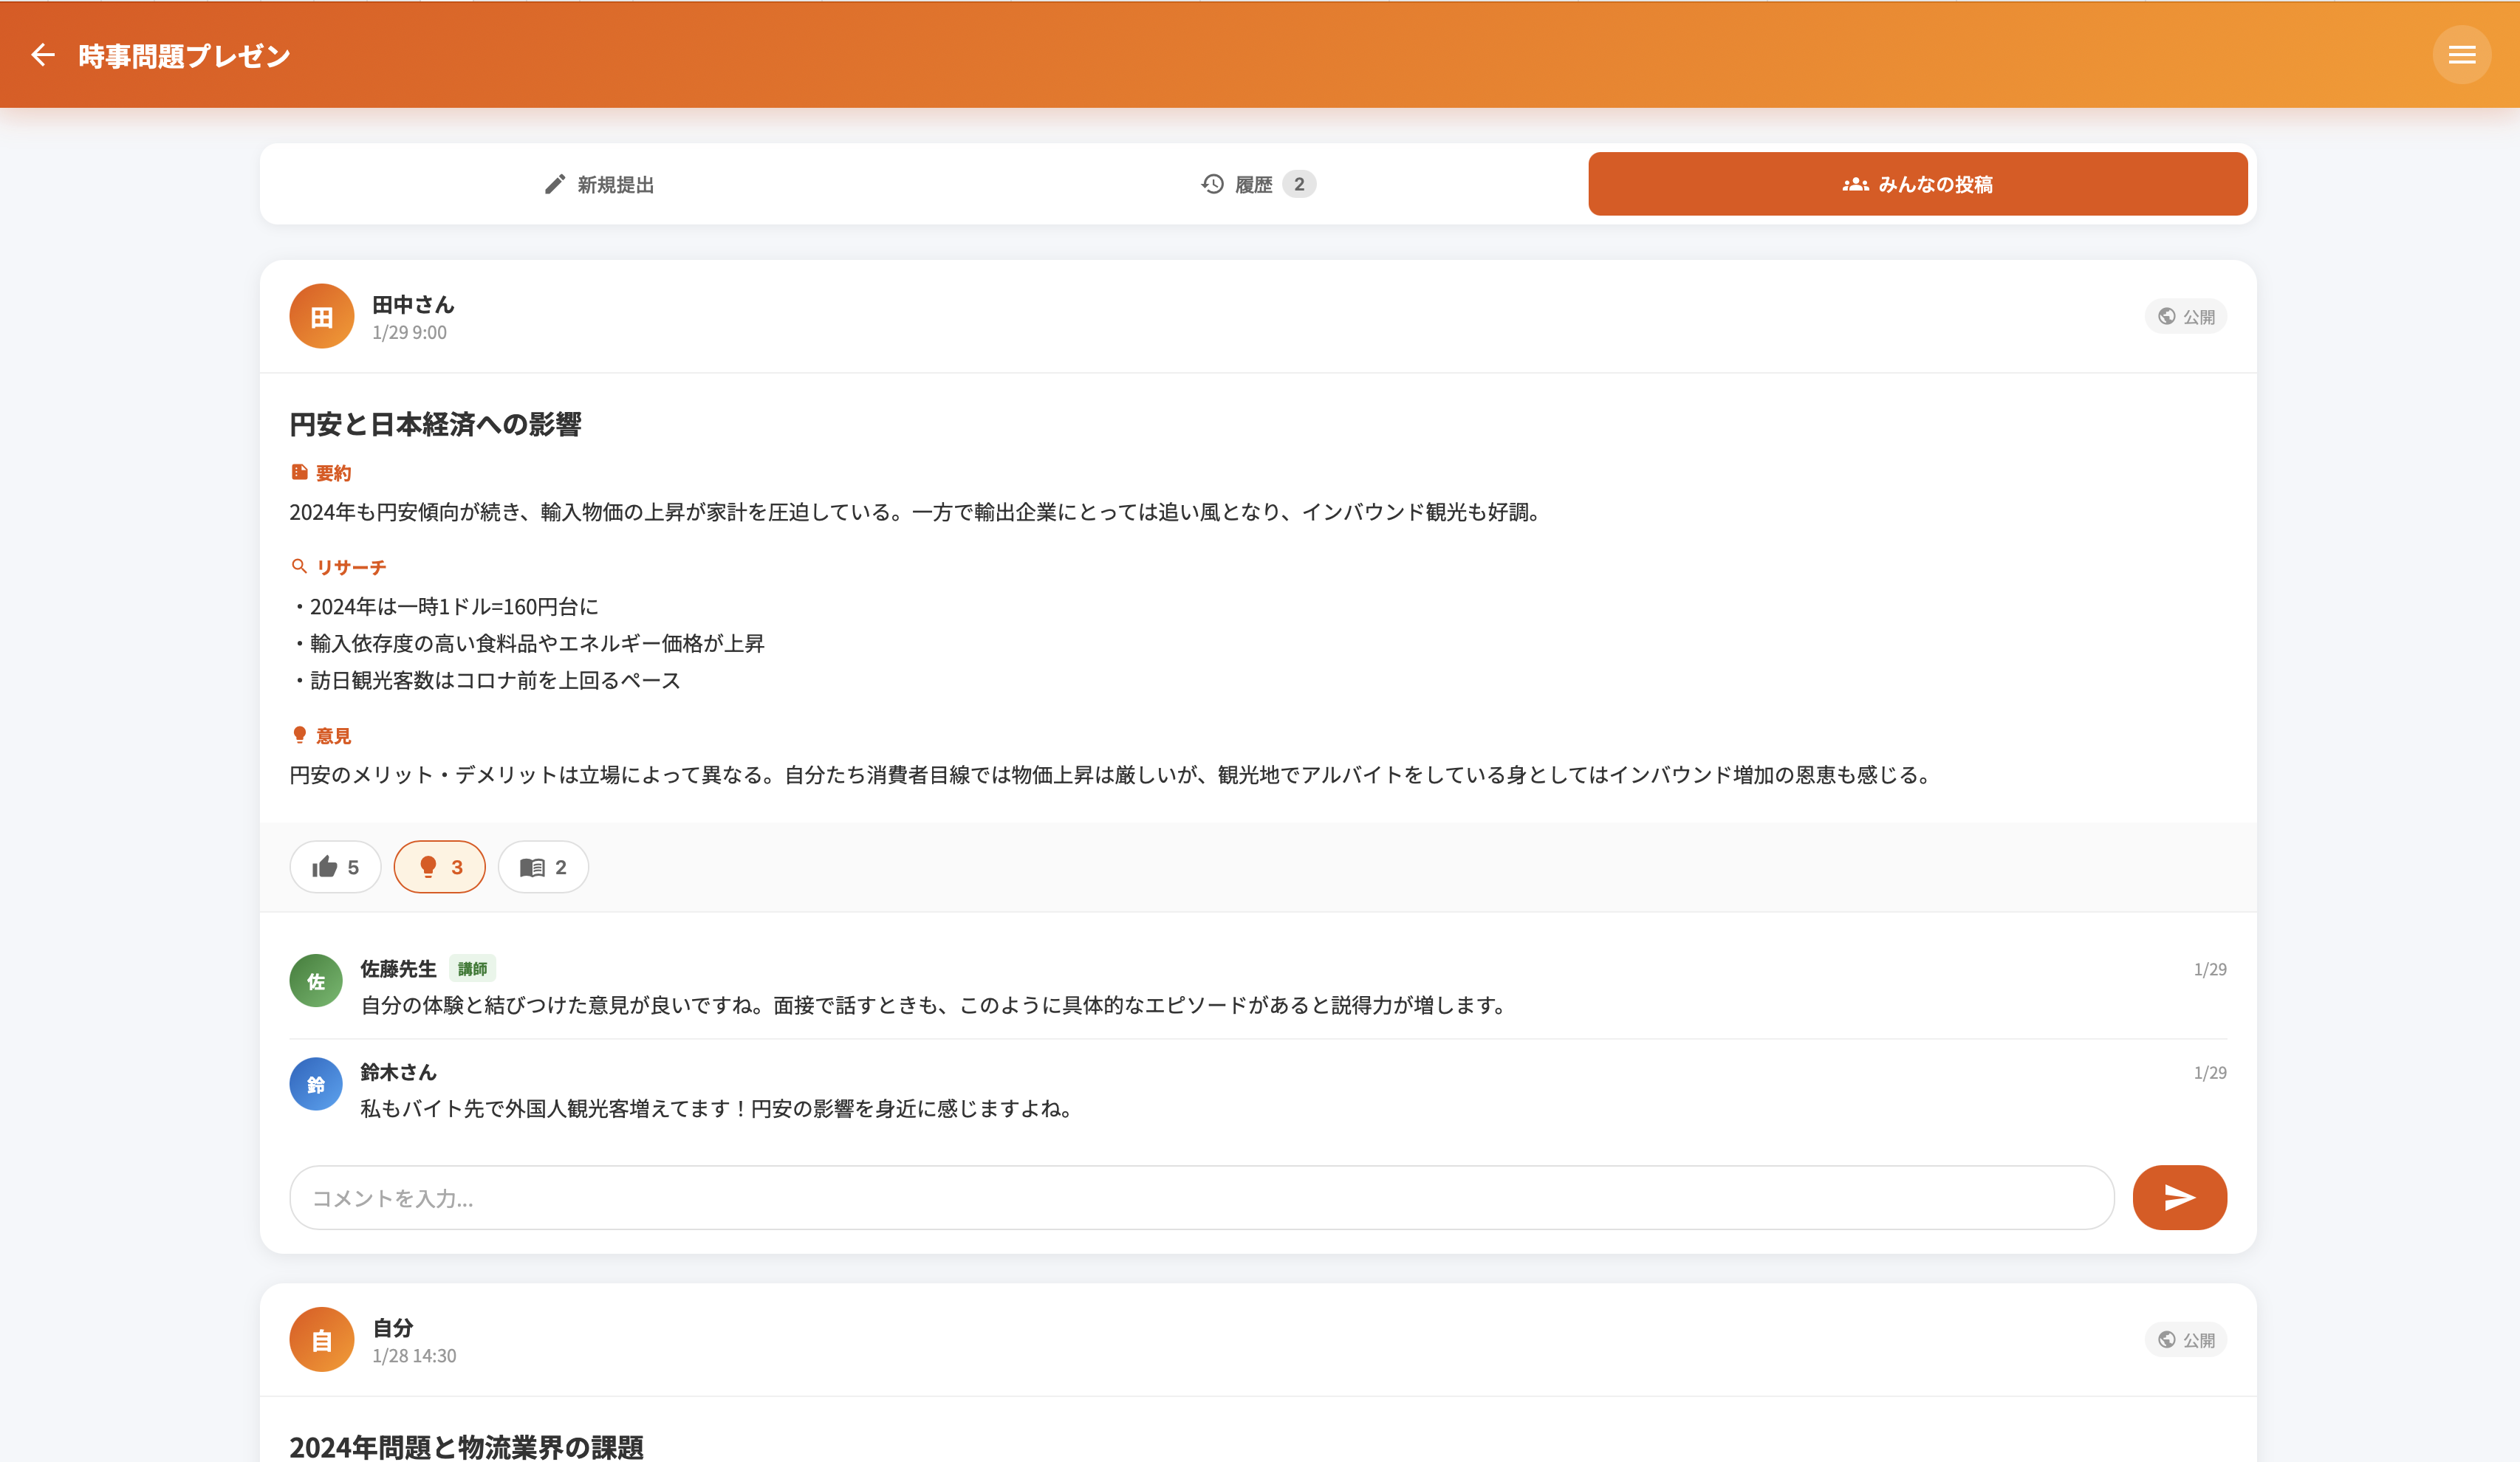Click 公開 badge on 自分's post
This screenshot has width=2520, height=1462.
[x=2185, y=1340]
